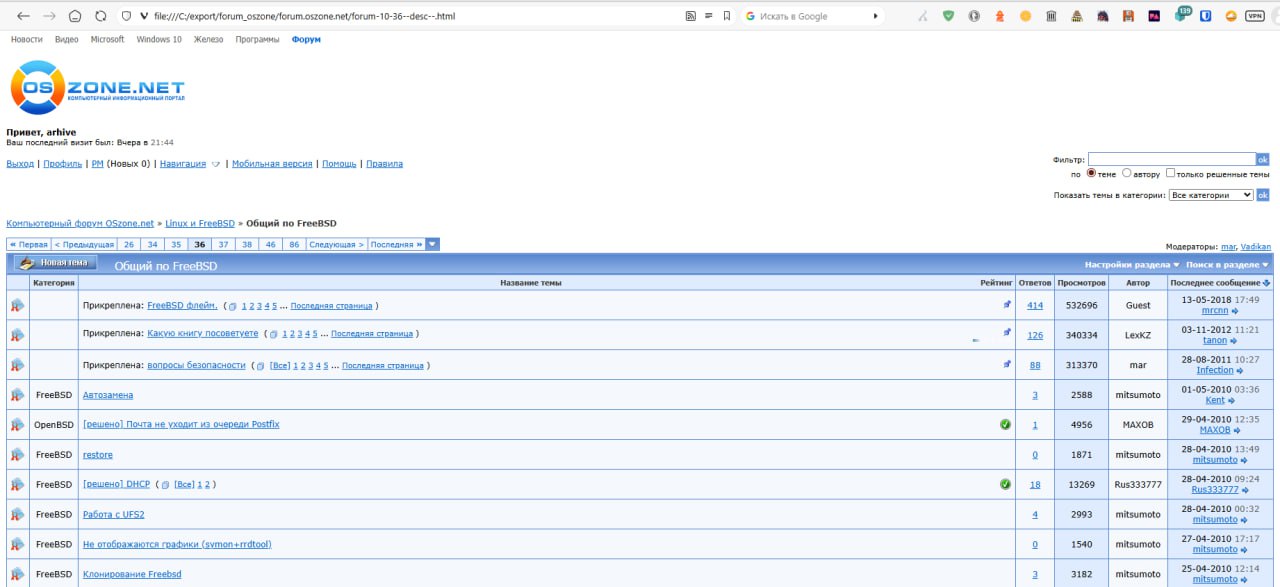Reload the page with the refresh icon
Screen dimensions: 1280x587
(100, 16)
